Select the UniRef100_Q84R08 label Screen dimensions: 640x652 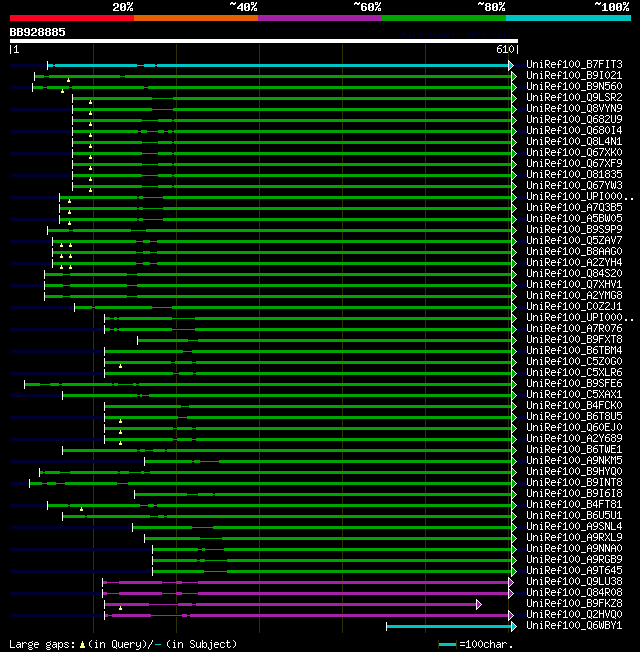pyautogui.click(x=574, y=593)
